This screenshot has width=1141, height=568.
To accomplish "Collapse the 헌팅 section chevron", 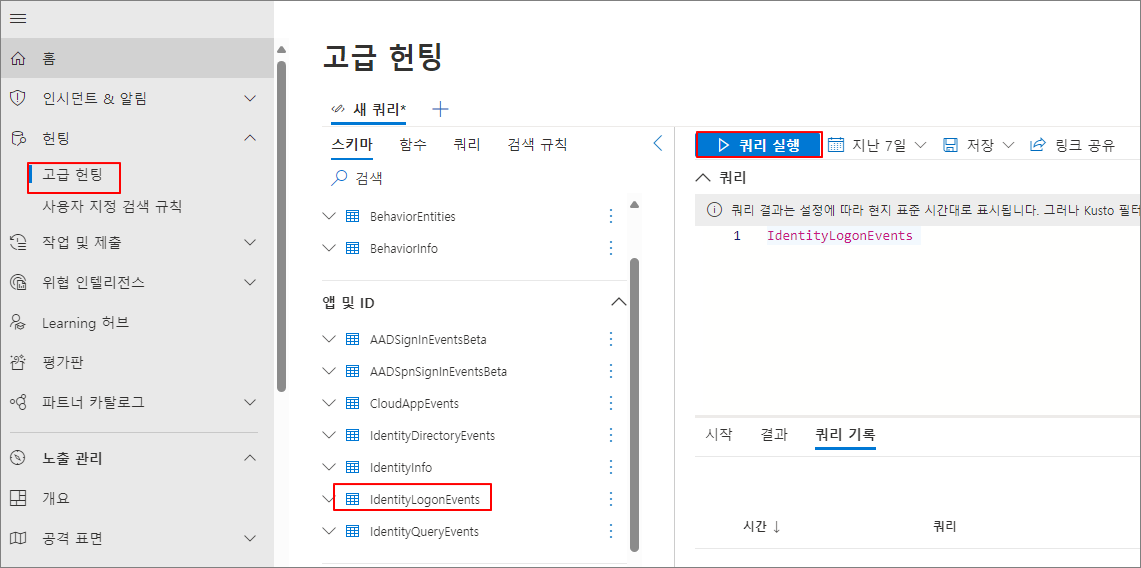I will click(250, 137).
